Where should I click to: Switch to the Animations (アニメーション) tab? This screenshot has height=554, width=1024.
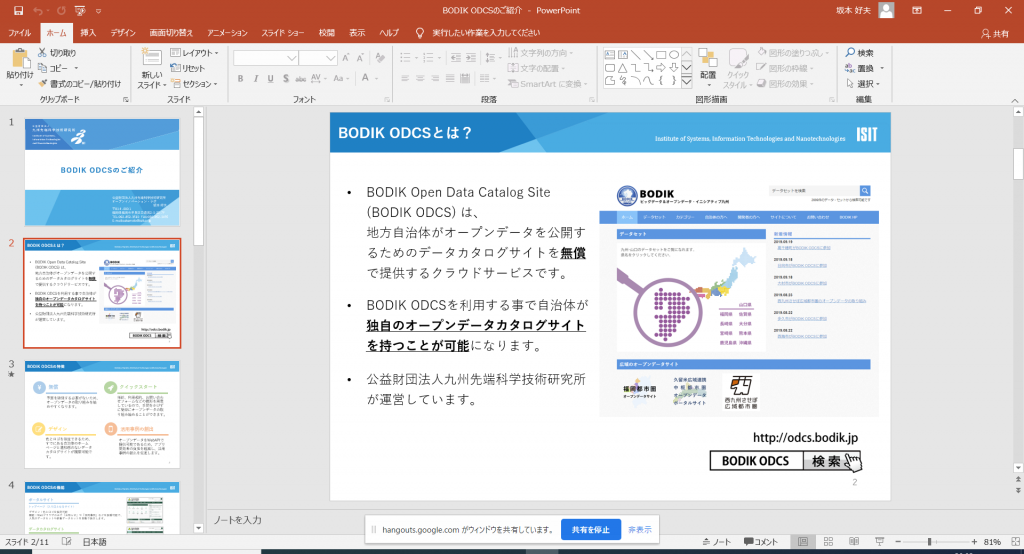point(227,33)
